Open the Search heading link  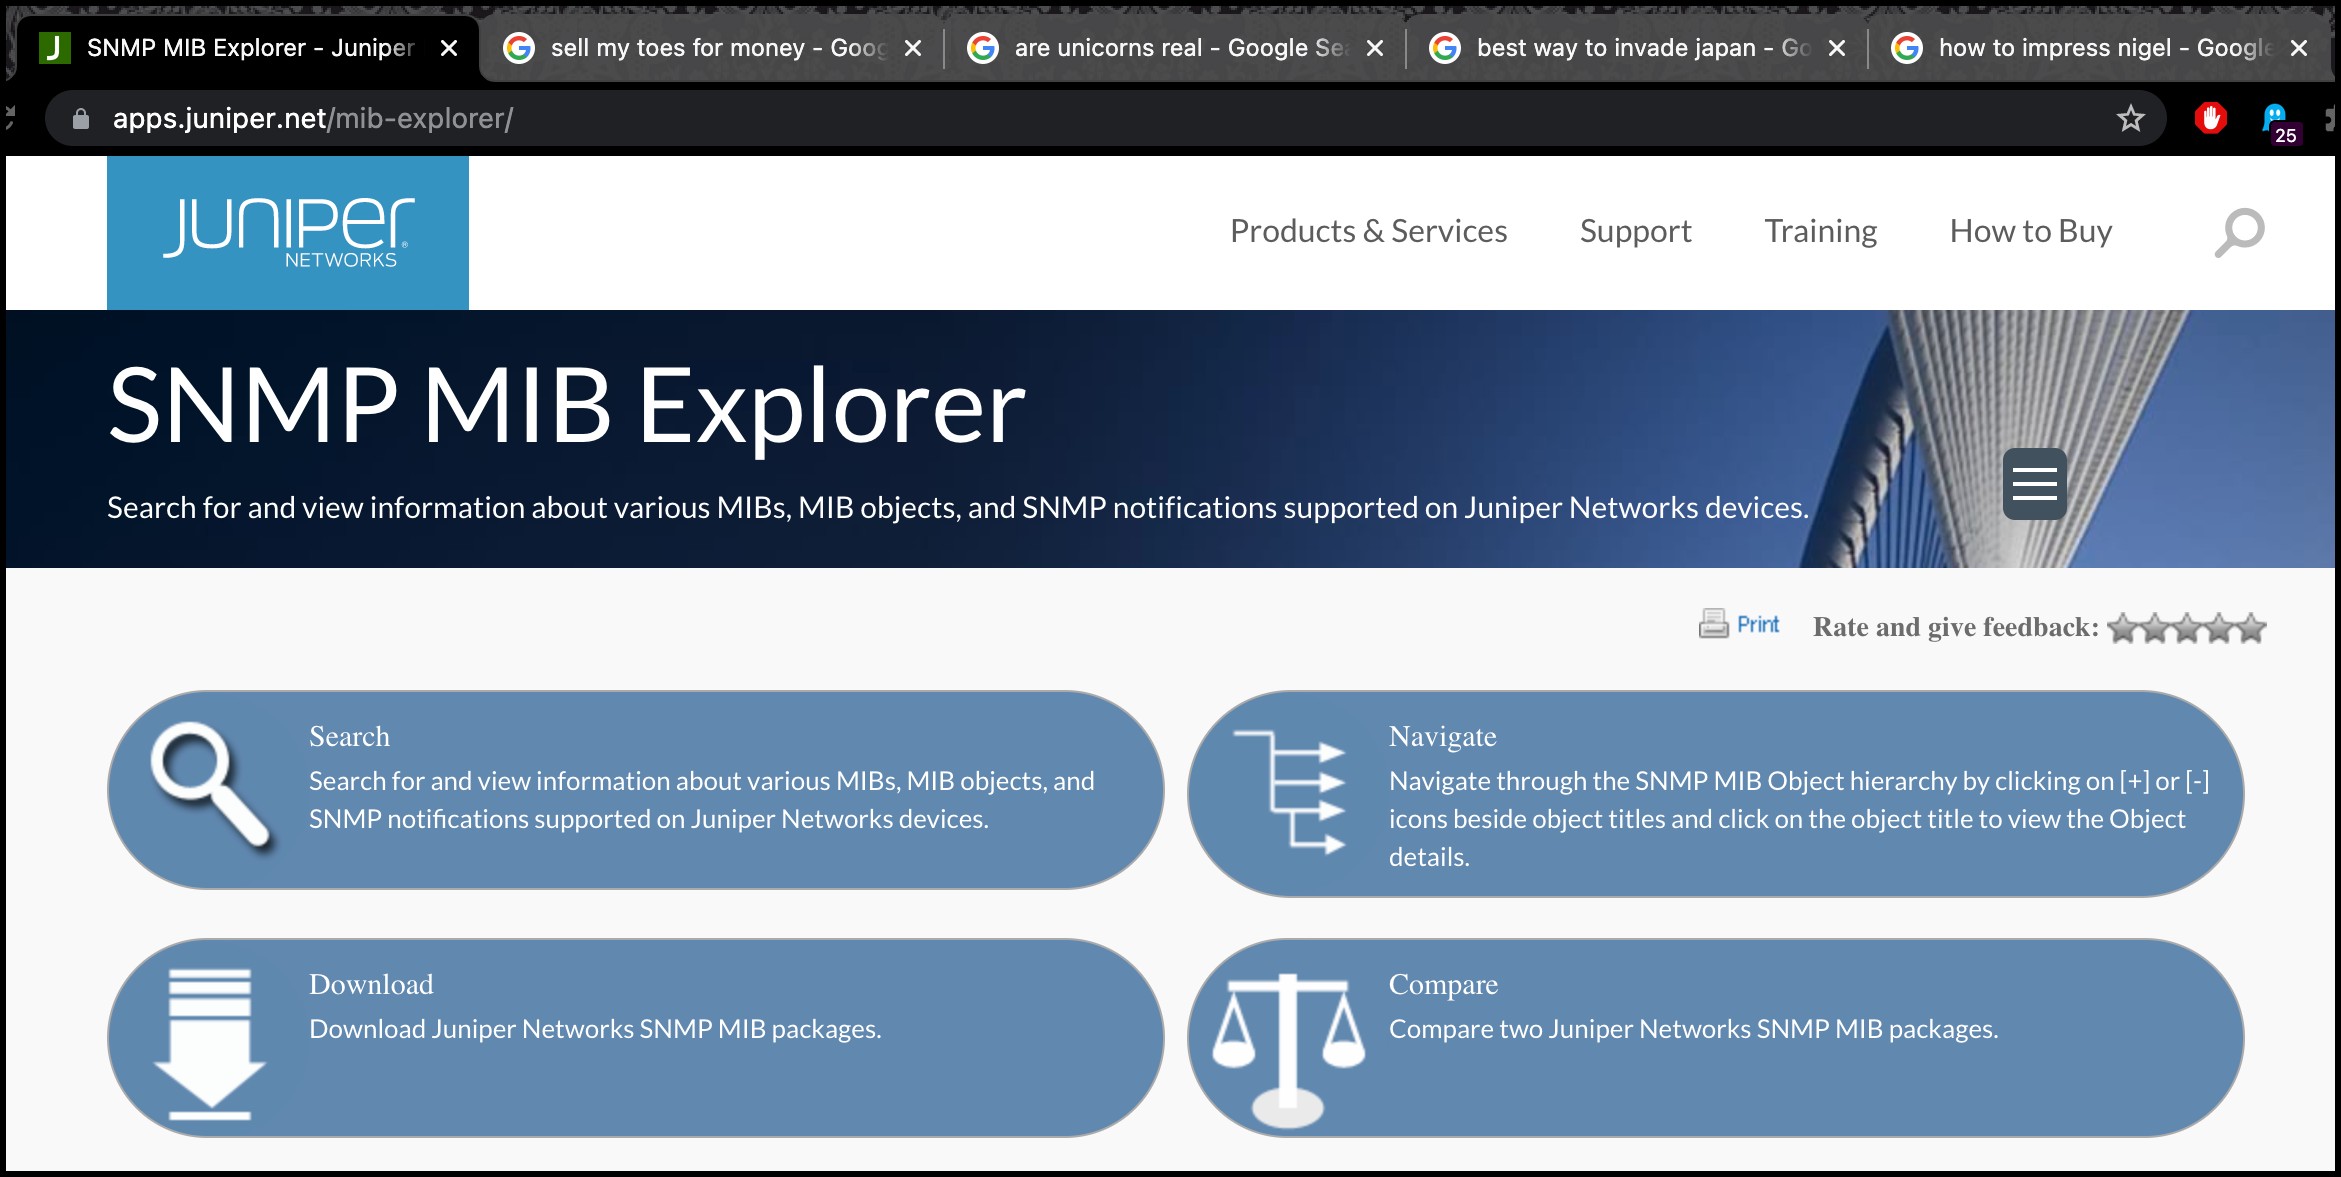[349, 736]
